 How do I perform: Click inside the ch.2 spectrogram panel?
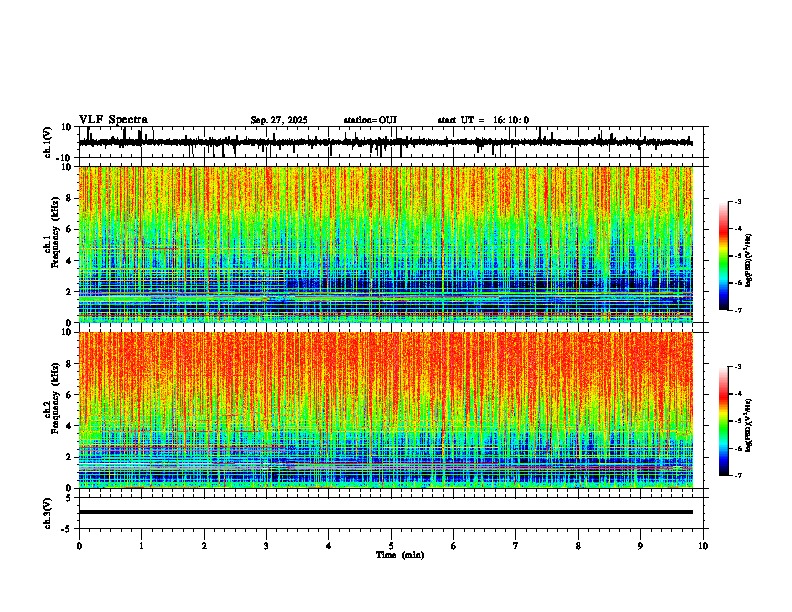pyautogui.click(x=386, y=410)
